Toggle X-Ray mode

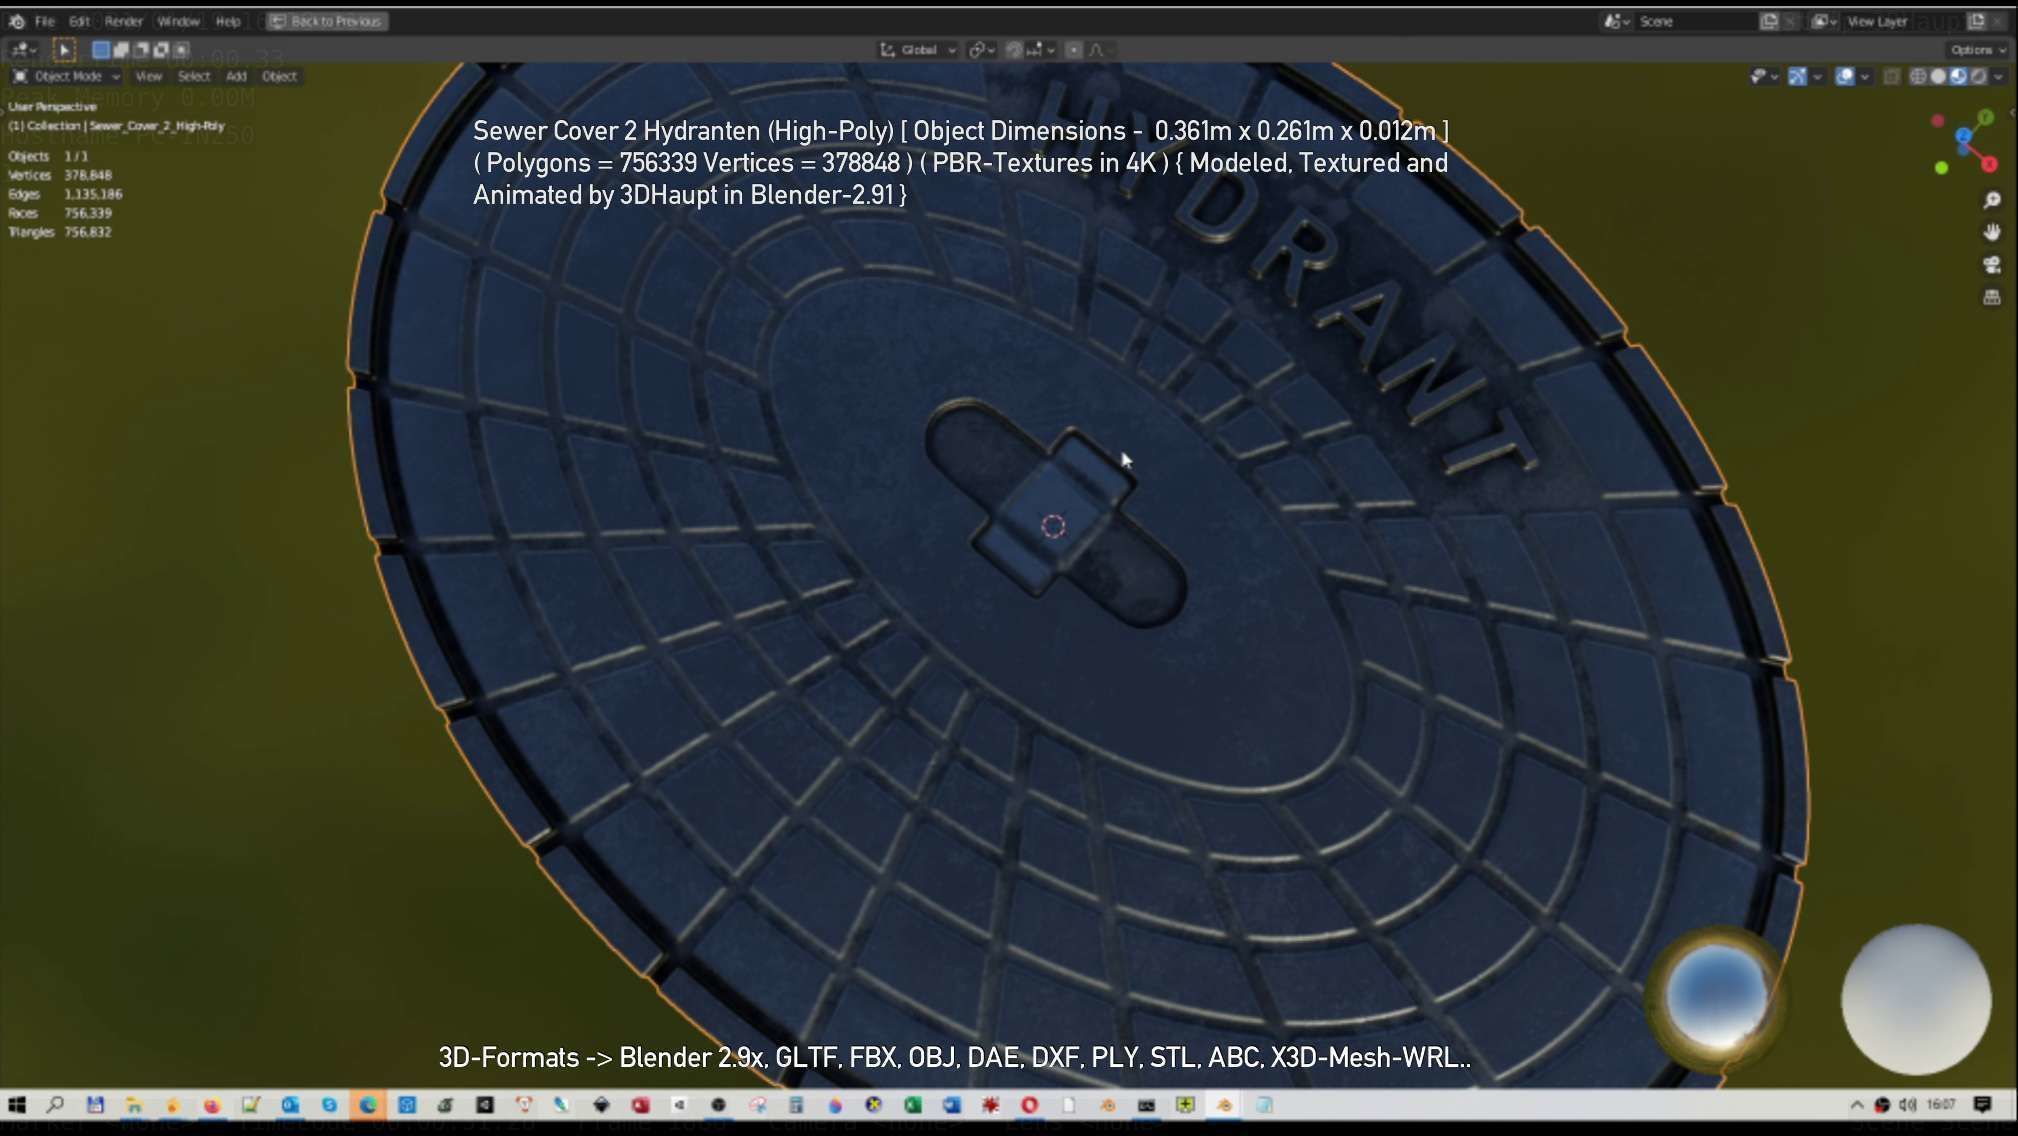[1891, 76]
